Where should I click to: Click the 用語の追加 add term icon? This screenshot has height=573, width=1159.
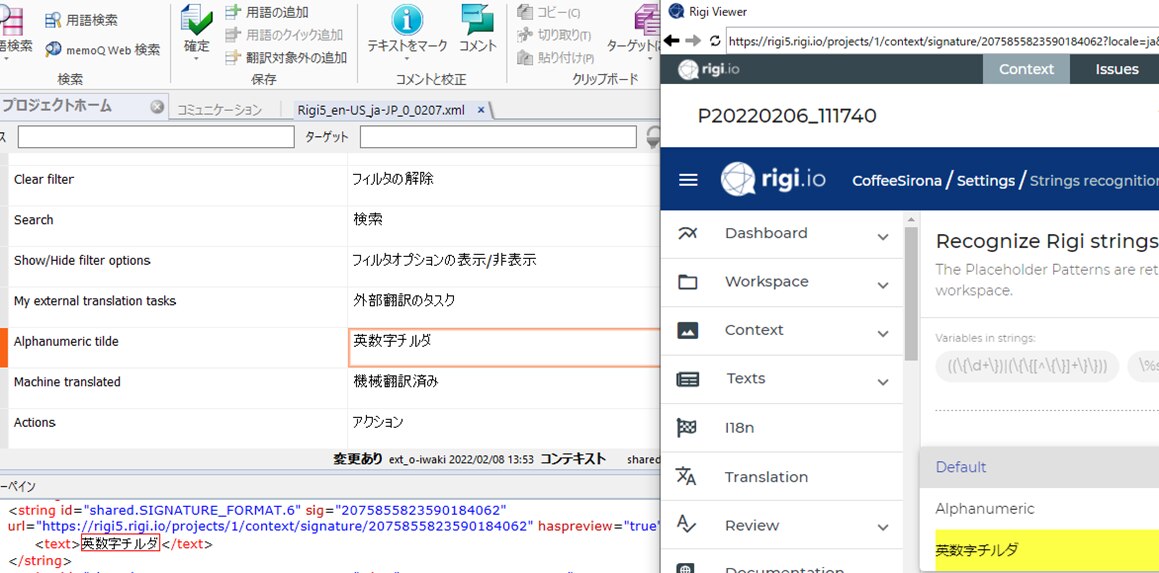point(233,13)
